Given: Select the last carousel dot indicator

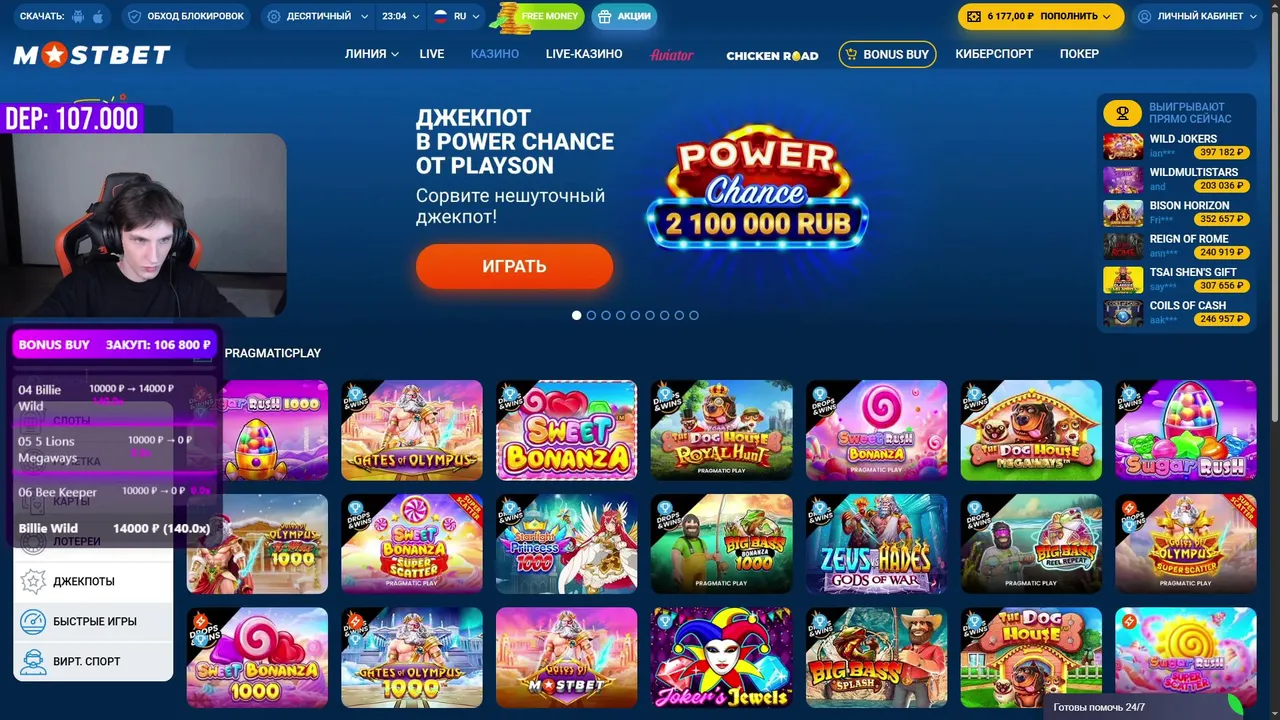Looking at the screenshot, I should point(694,315).
